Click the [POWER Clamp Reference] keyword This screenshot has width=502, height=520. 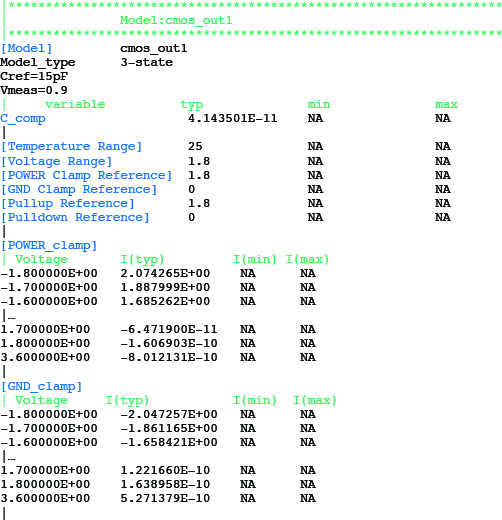click(86, 175)
